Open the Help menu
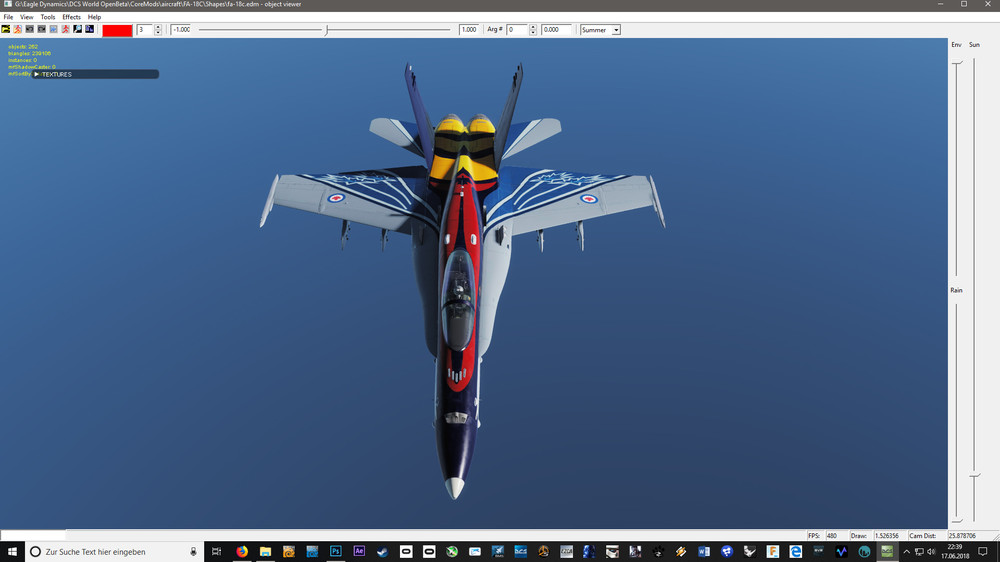 point(94,17)
